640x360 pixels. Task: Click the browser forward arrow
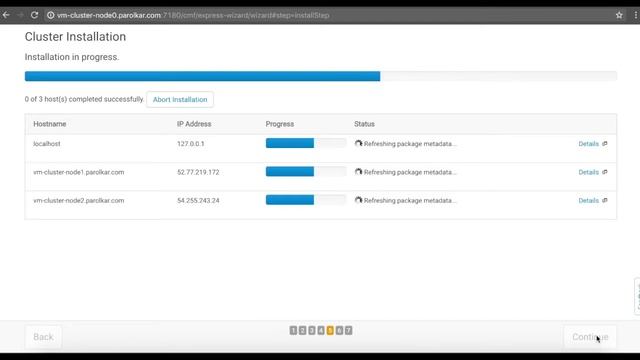click(x=20, y=15)
